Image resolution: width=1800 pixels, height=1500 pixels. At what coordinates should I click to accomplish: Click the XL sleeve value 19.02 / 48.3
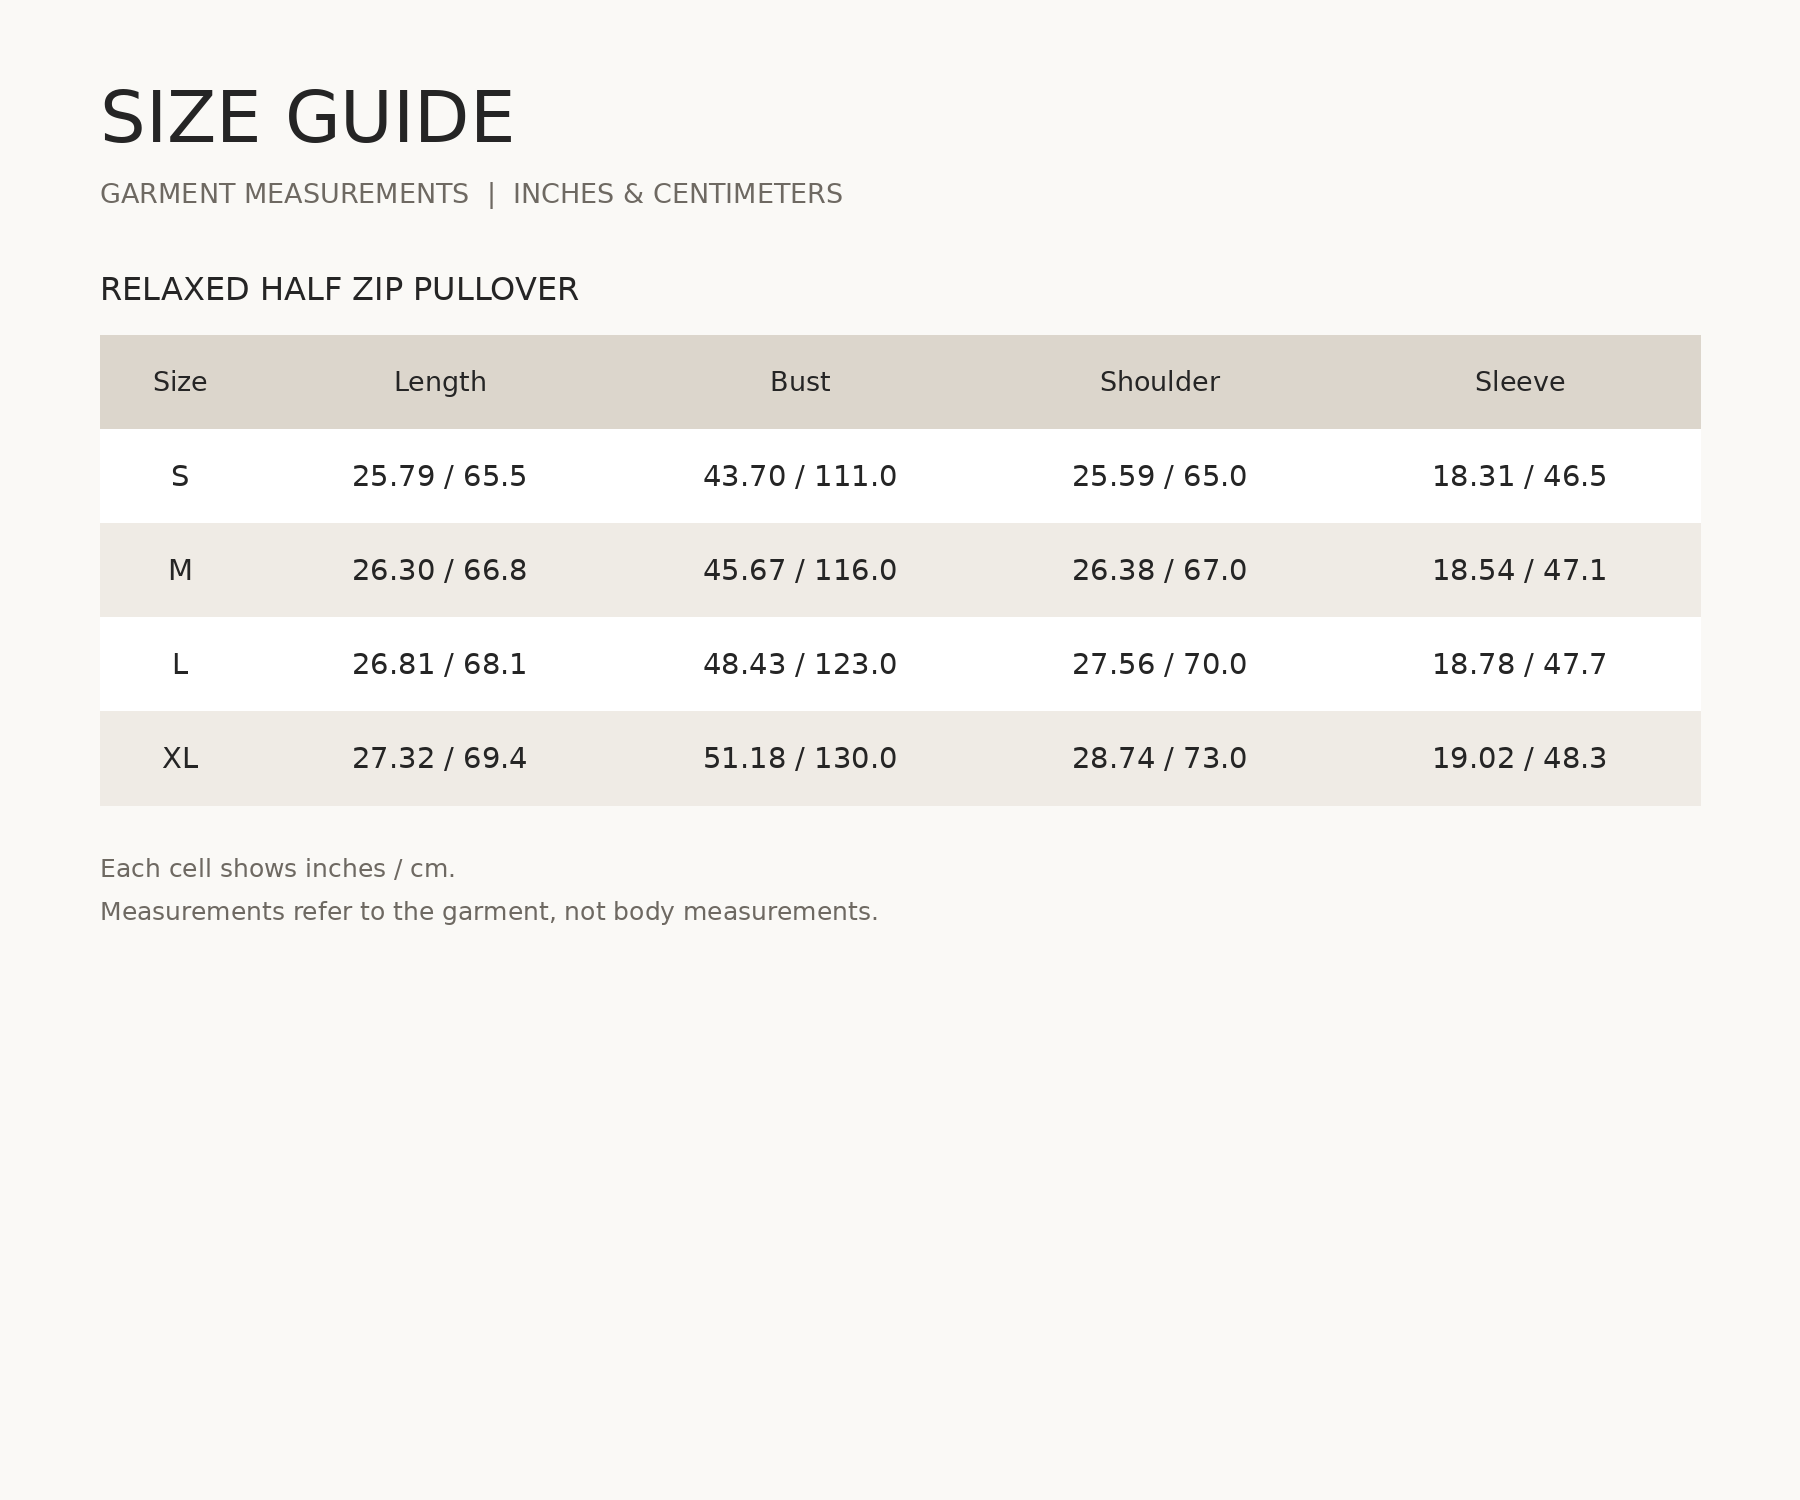tap(1520, 758)
